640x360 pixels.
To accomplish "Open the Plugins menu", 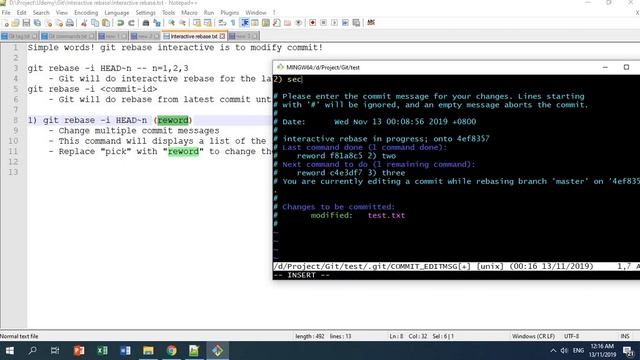I will 229,13.
